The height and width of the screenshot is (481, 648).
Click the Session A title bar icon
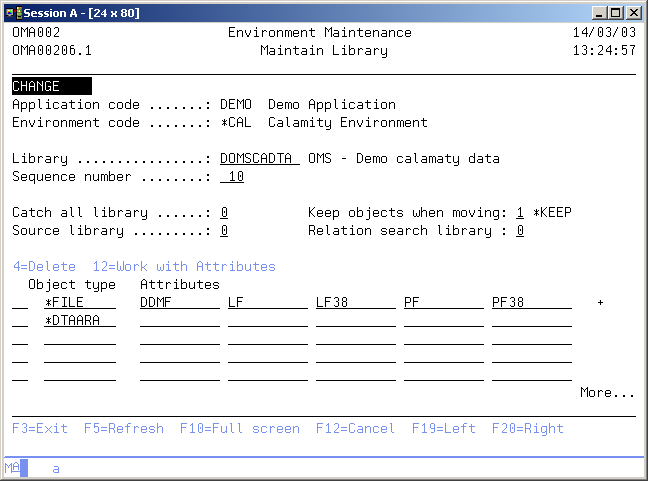13,11
